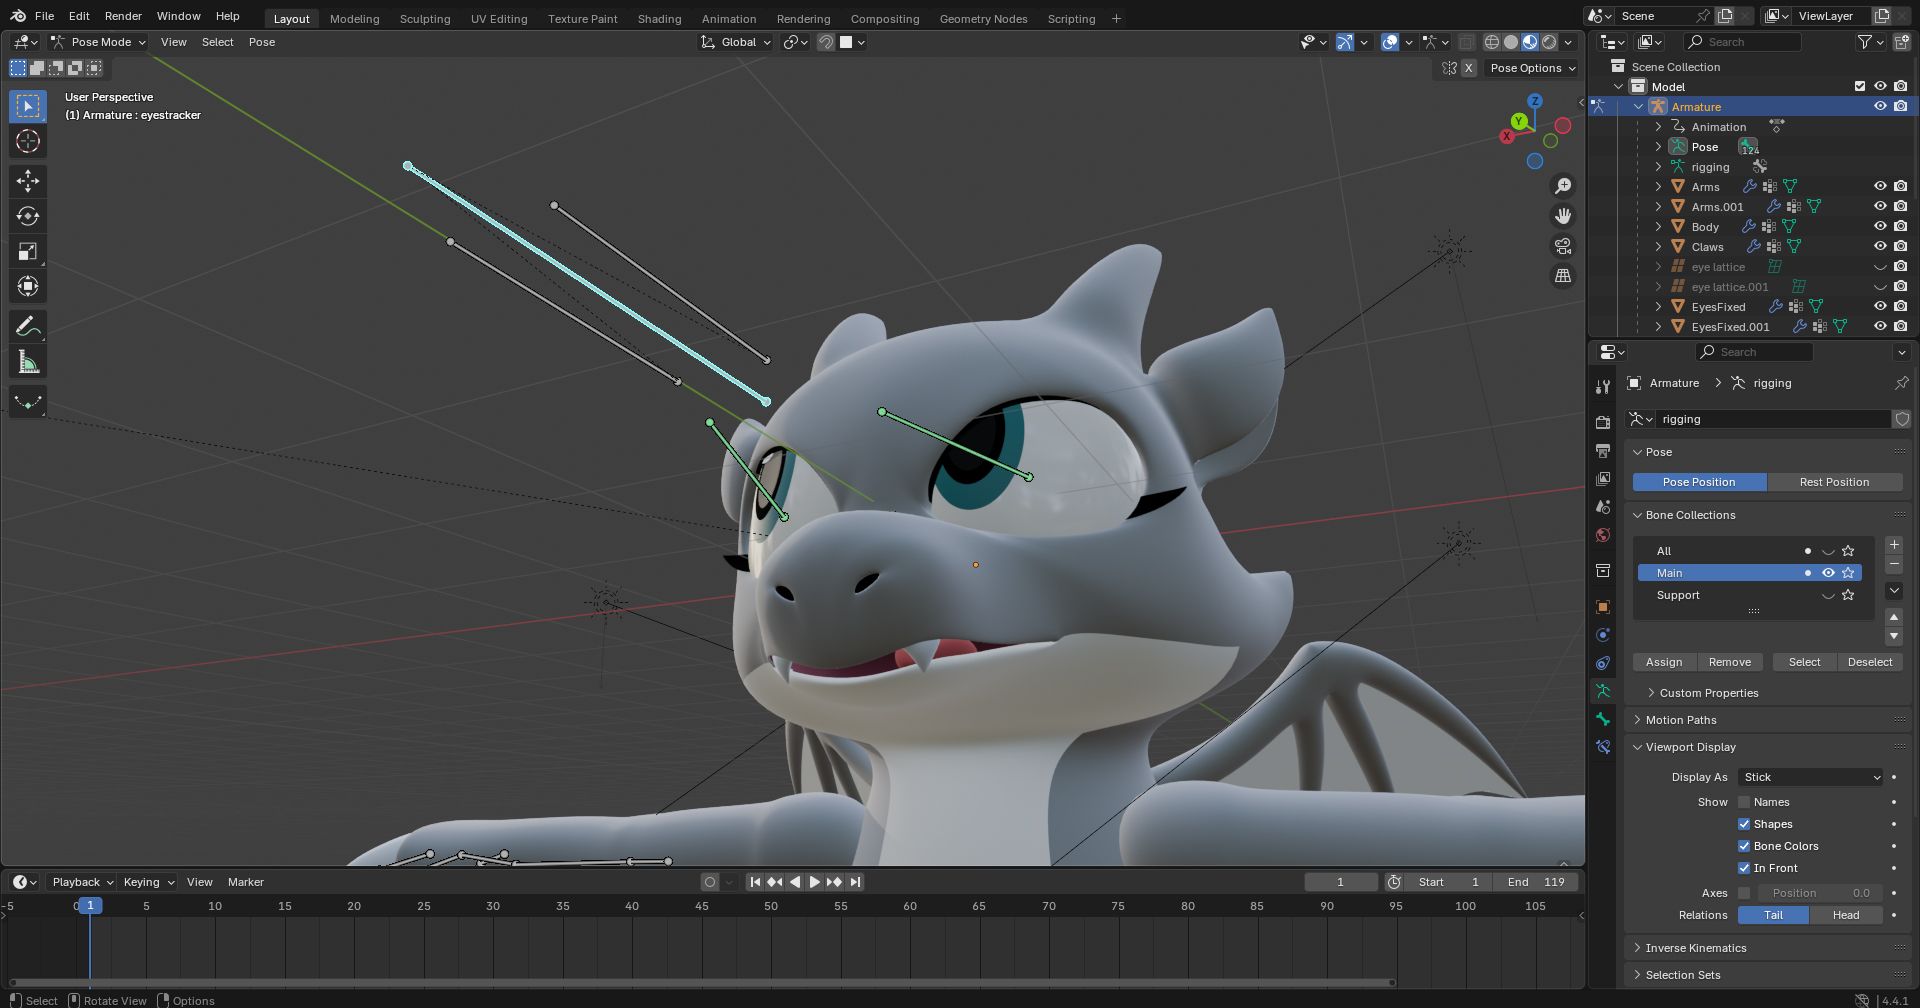Open the File menu
Image resolution: width=1920 pixels, height=1008 pixels.
click(x=44, y=16)
